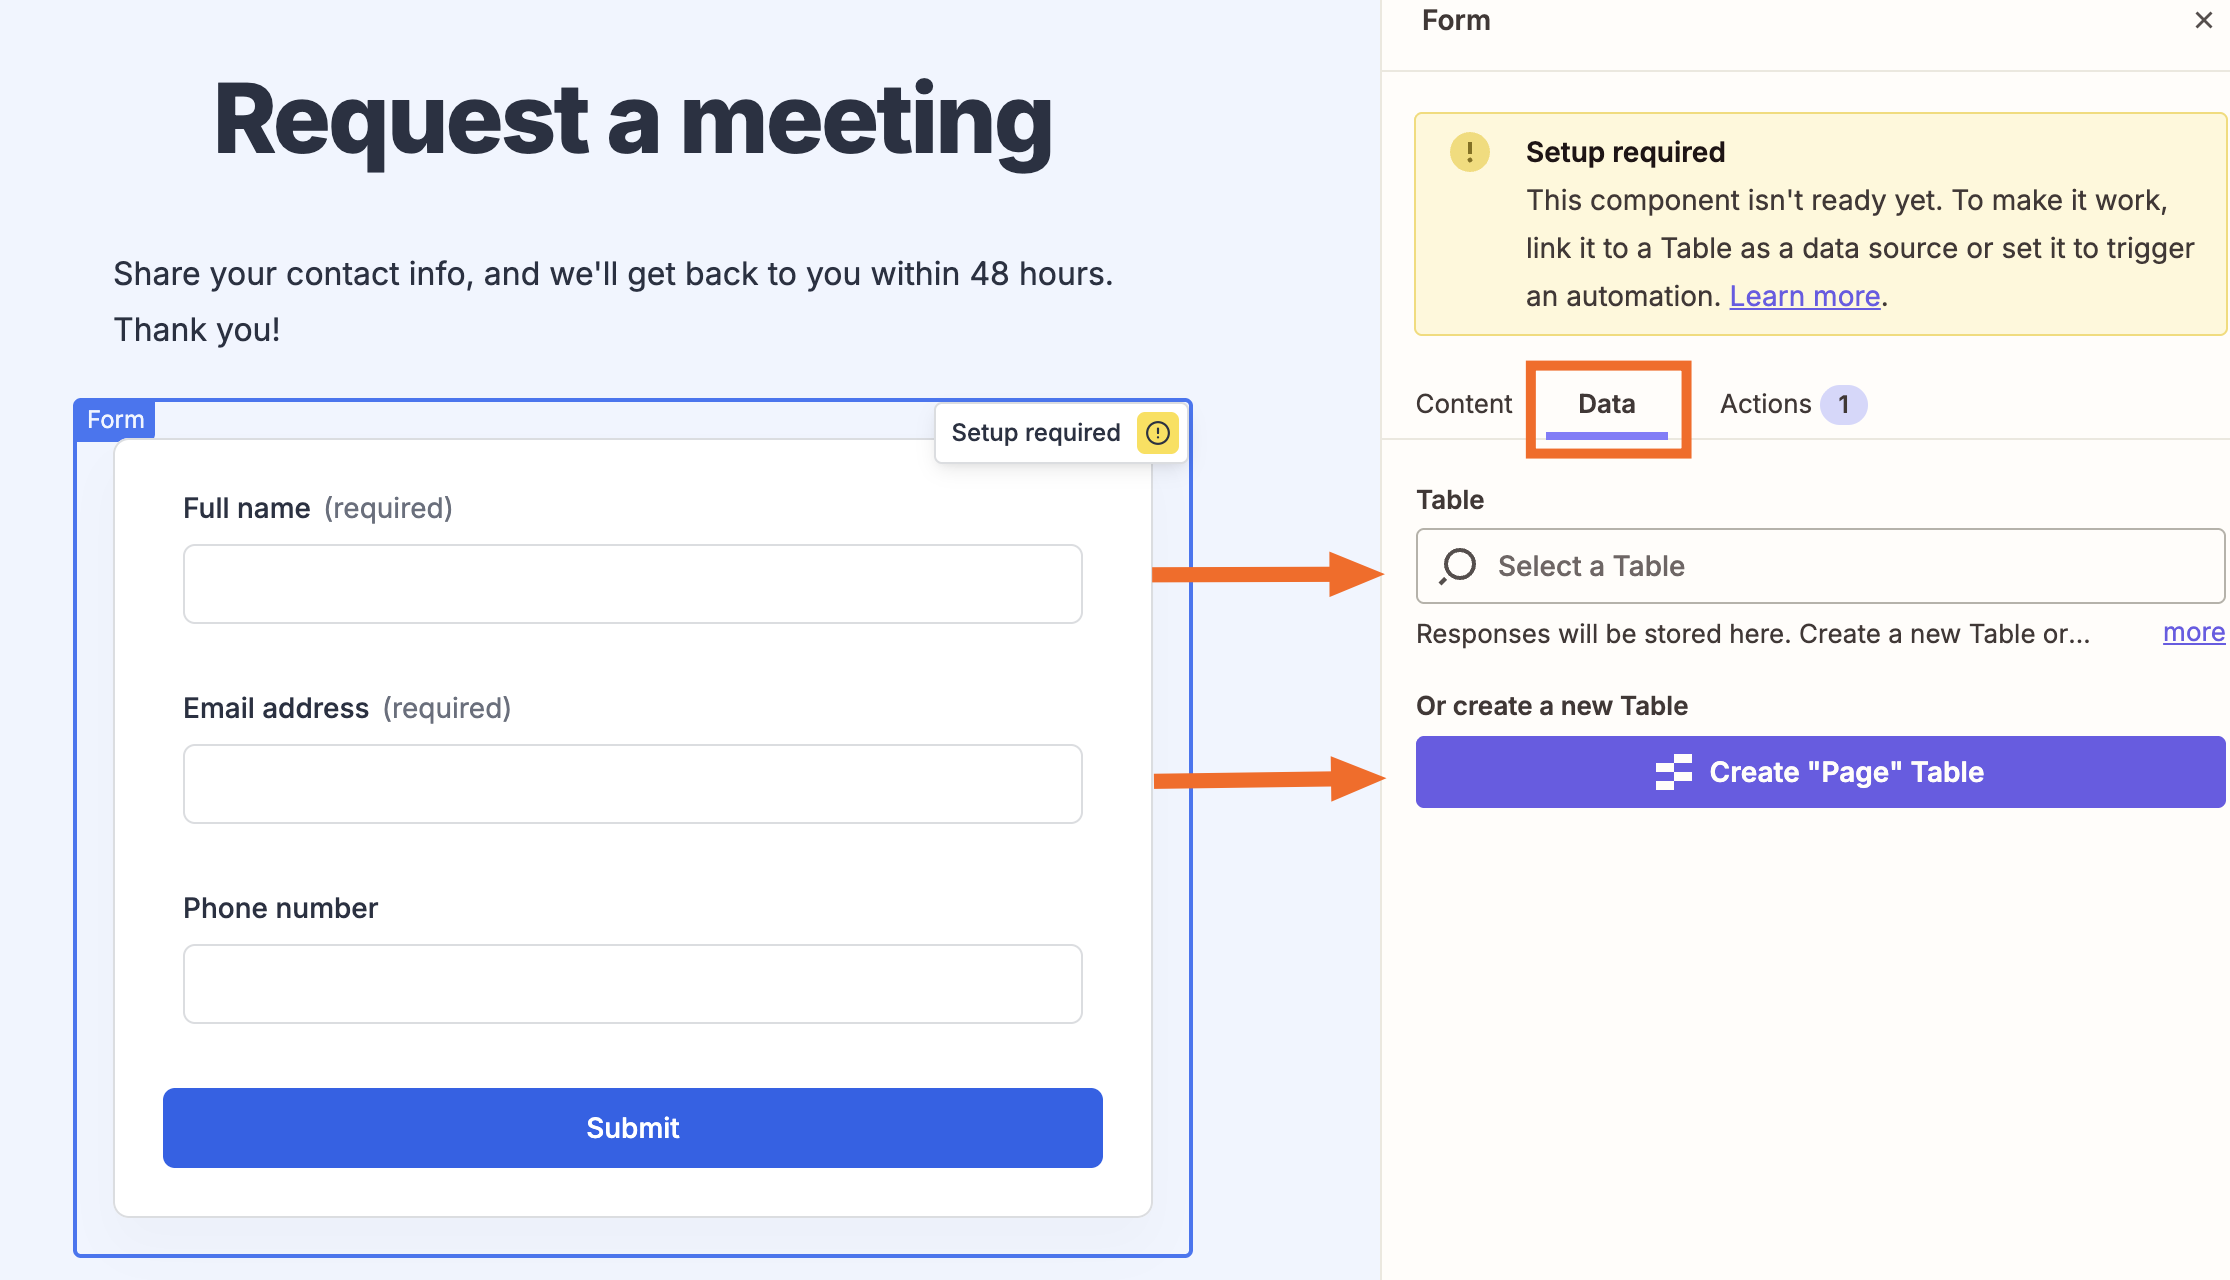Open the Actions tab

[x=1764, y=404]
